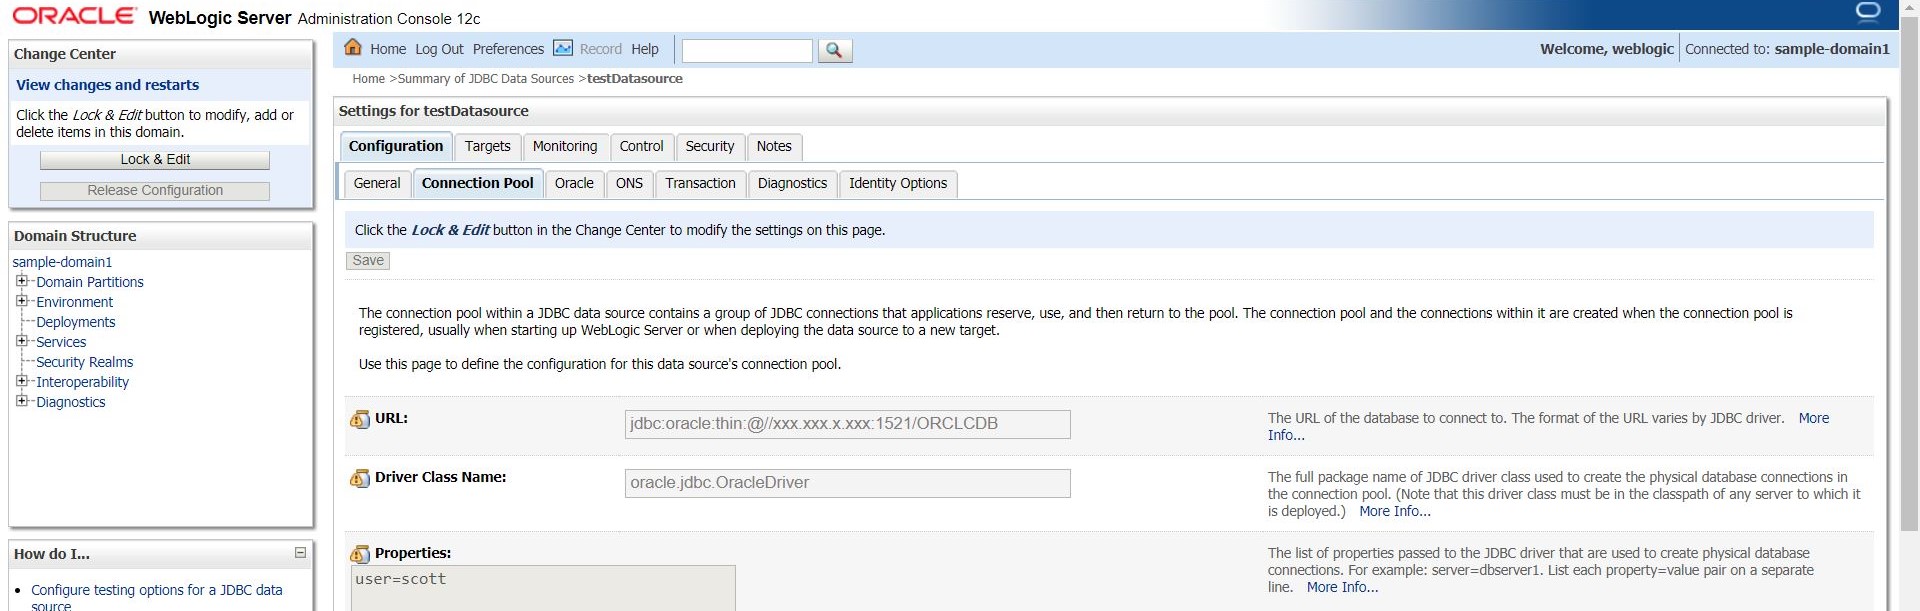Click the Record toolbar link
Viewport: 1920px width, 611px height.
(600, 49)
